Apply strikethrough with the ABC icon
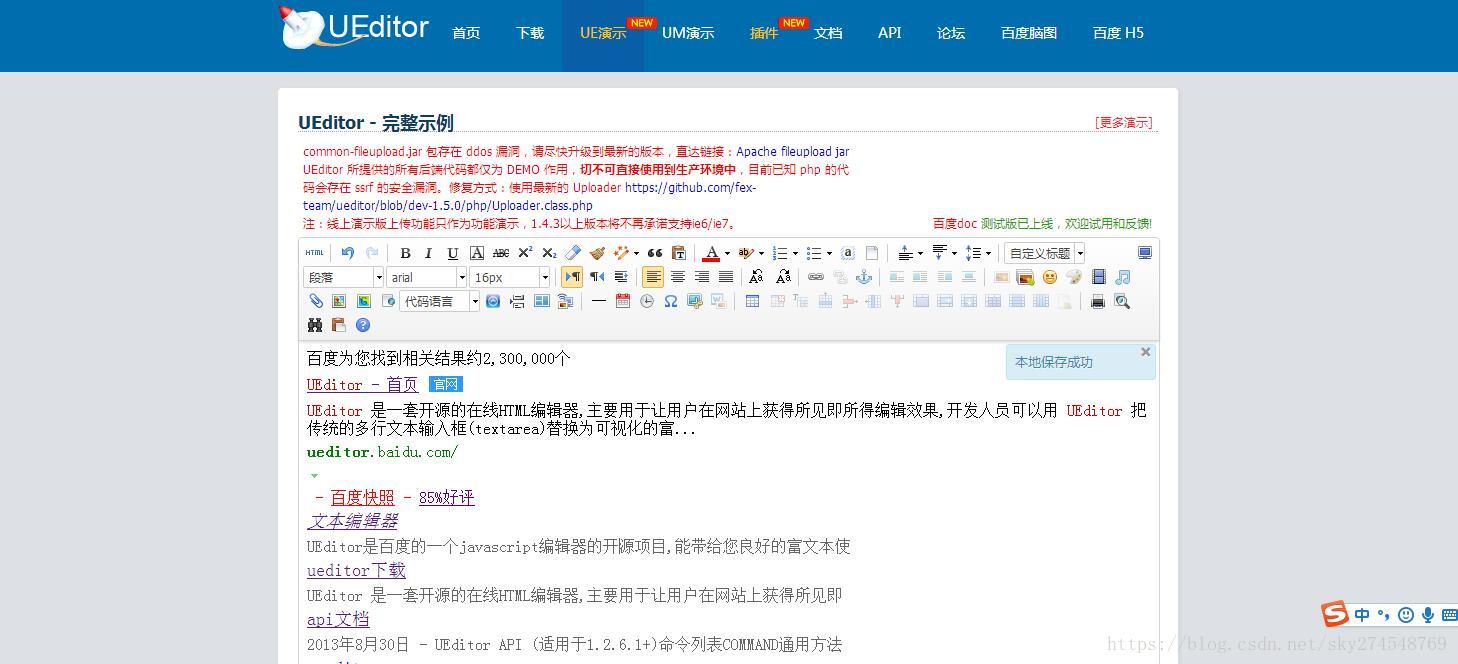Image resolution: width=1458 pixels, height=664 pixels. click(501, 253)
